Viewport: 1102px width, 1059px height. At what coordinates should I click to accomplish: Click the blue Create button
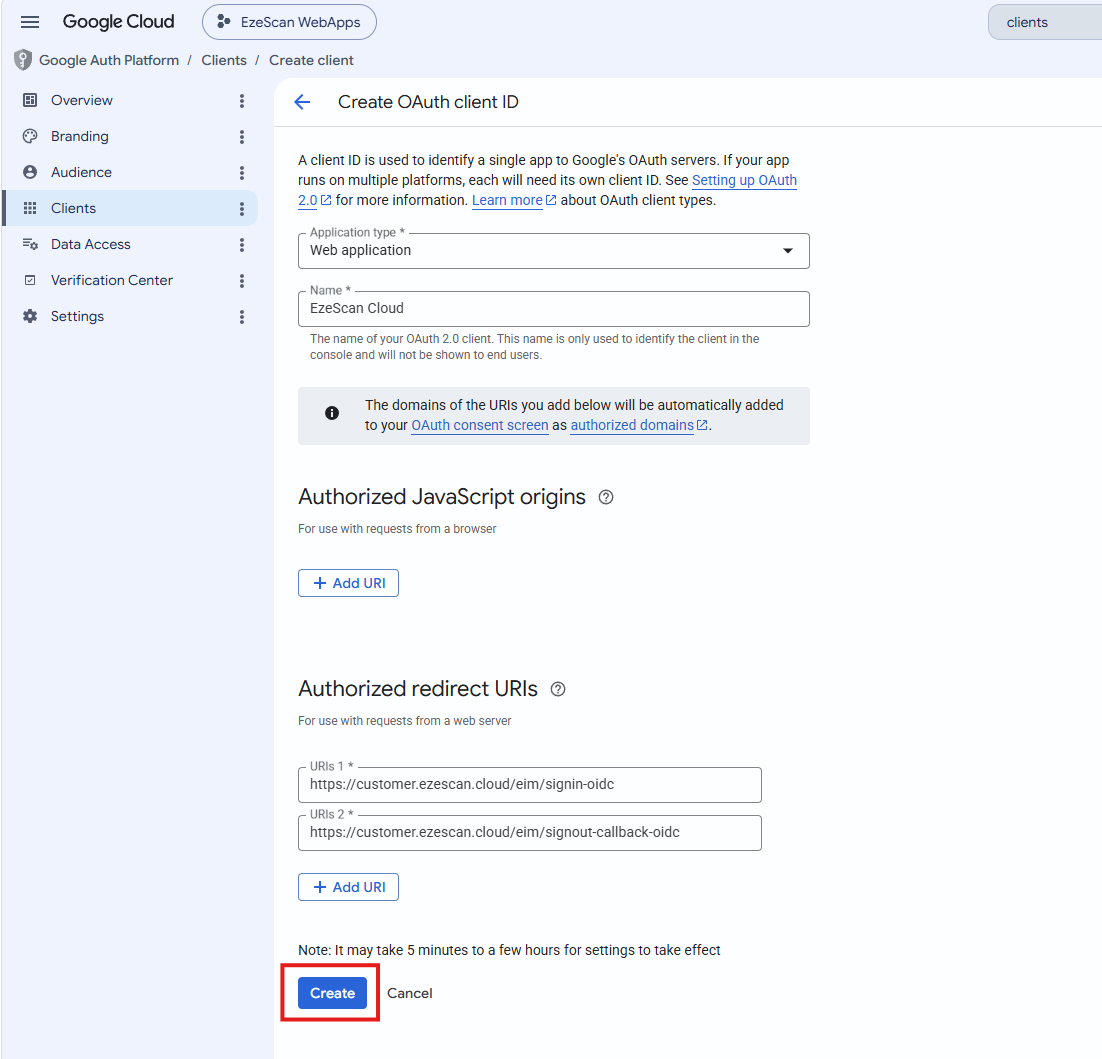(x=332, y=993)
